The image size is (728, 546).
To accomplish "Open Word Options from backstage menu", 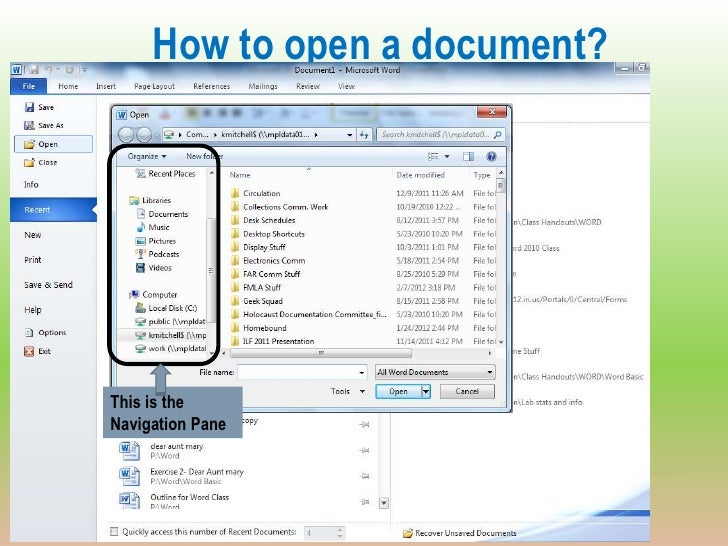I will coord(46,332).
